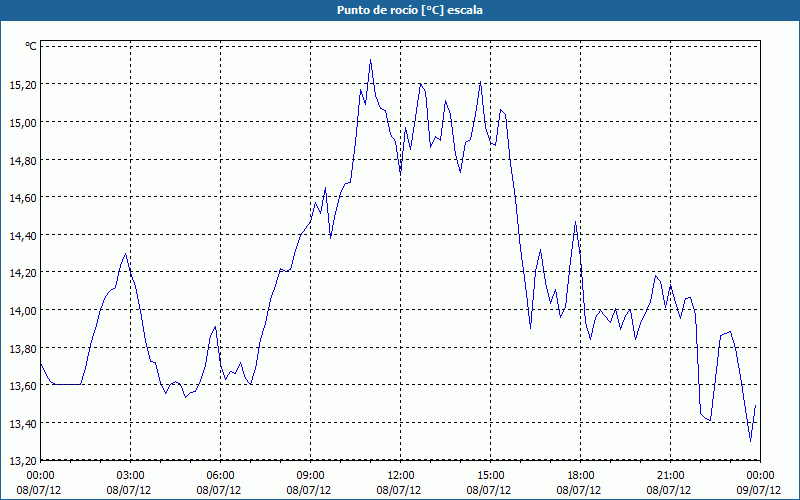Screen dimensions: 800x500
Task: Click the lowest point of the dew point curve
Action: [751, 441]
